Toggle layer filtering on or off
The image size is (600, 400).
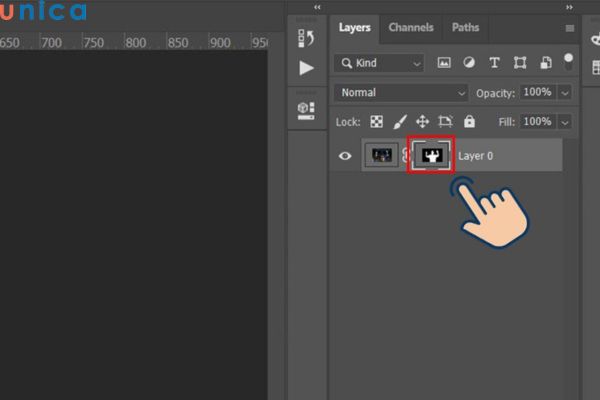click(x=568, y=62)
